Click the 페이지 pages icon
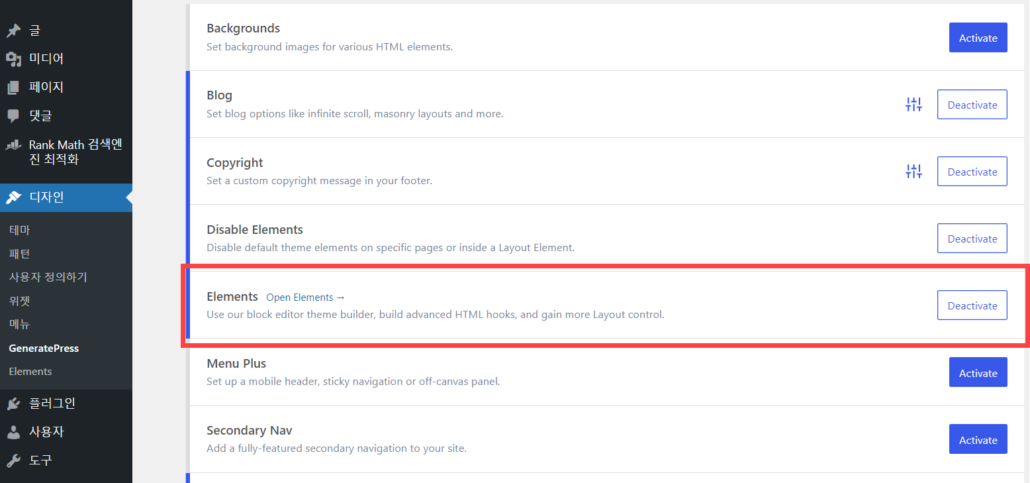 click(x=13, y=87)
